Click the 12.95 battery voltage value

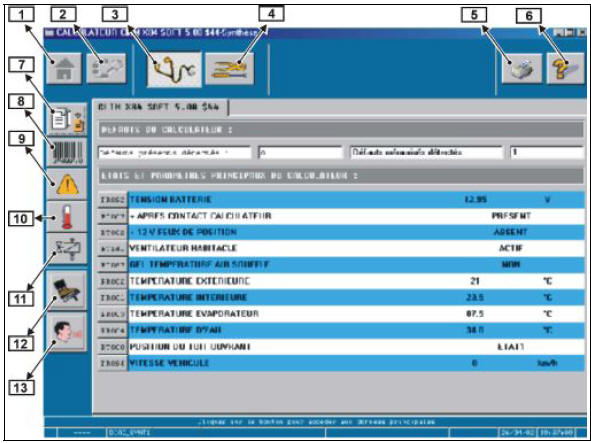475,199
